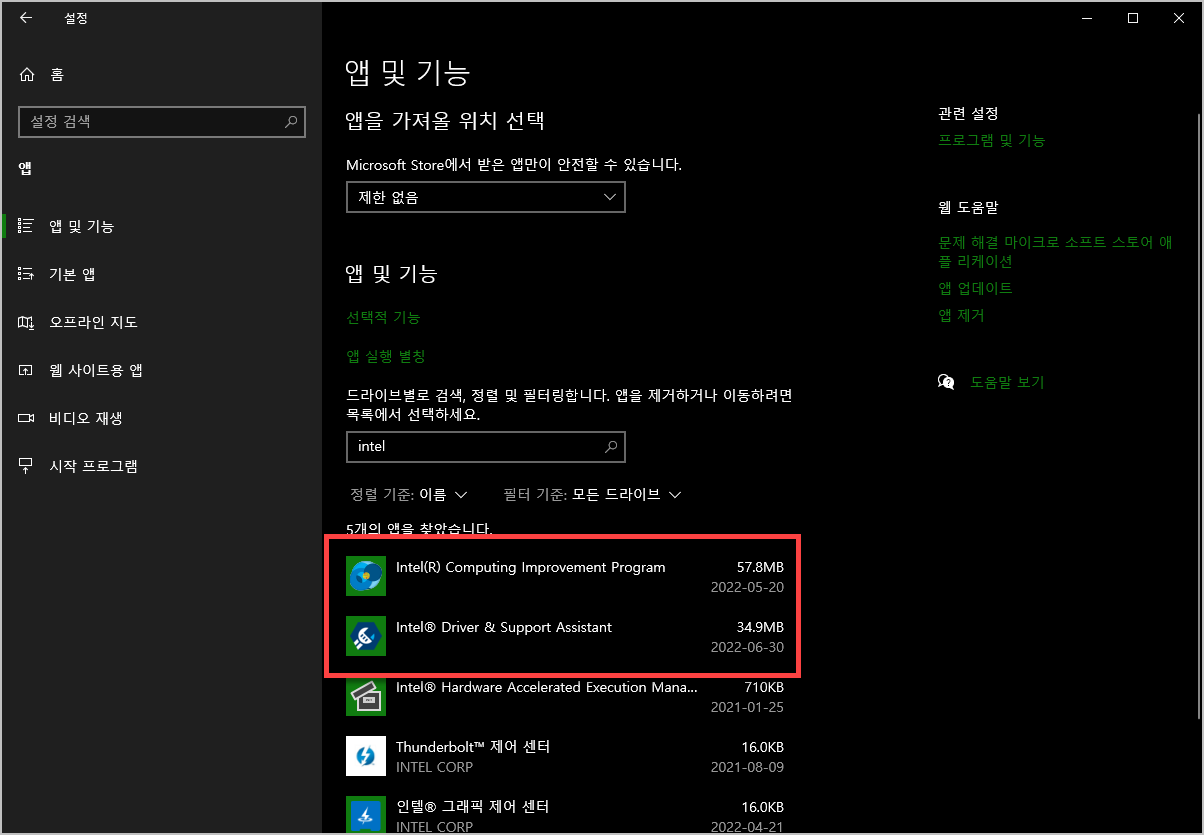Viewport: 1204px width, 835px height.
Task: Open the 프로그램 및 기능 related setting
Action: tap(991, 140)
